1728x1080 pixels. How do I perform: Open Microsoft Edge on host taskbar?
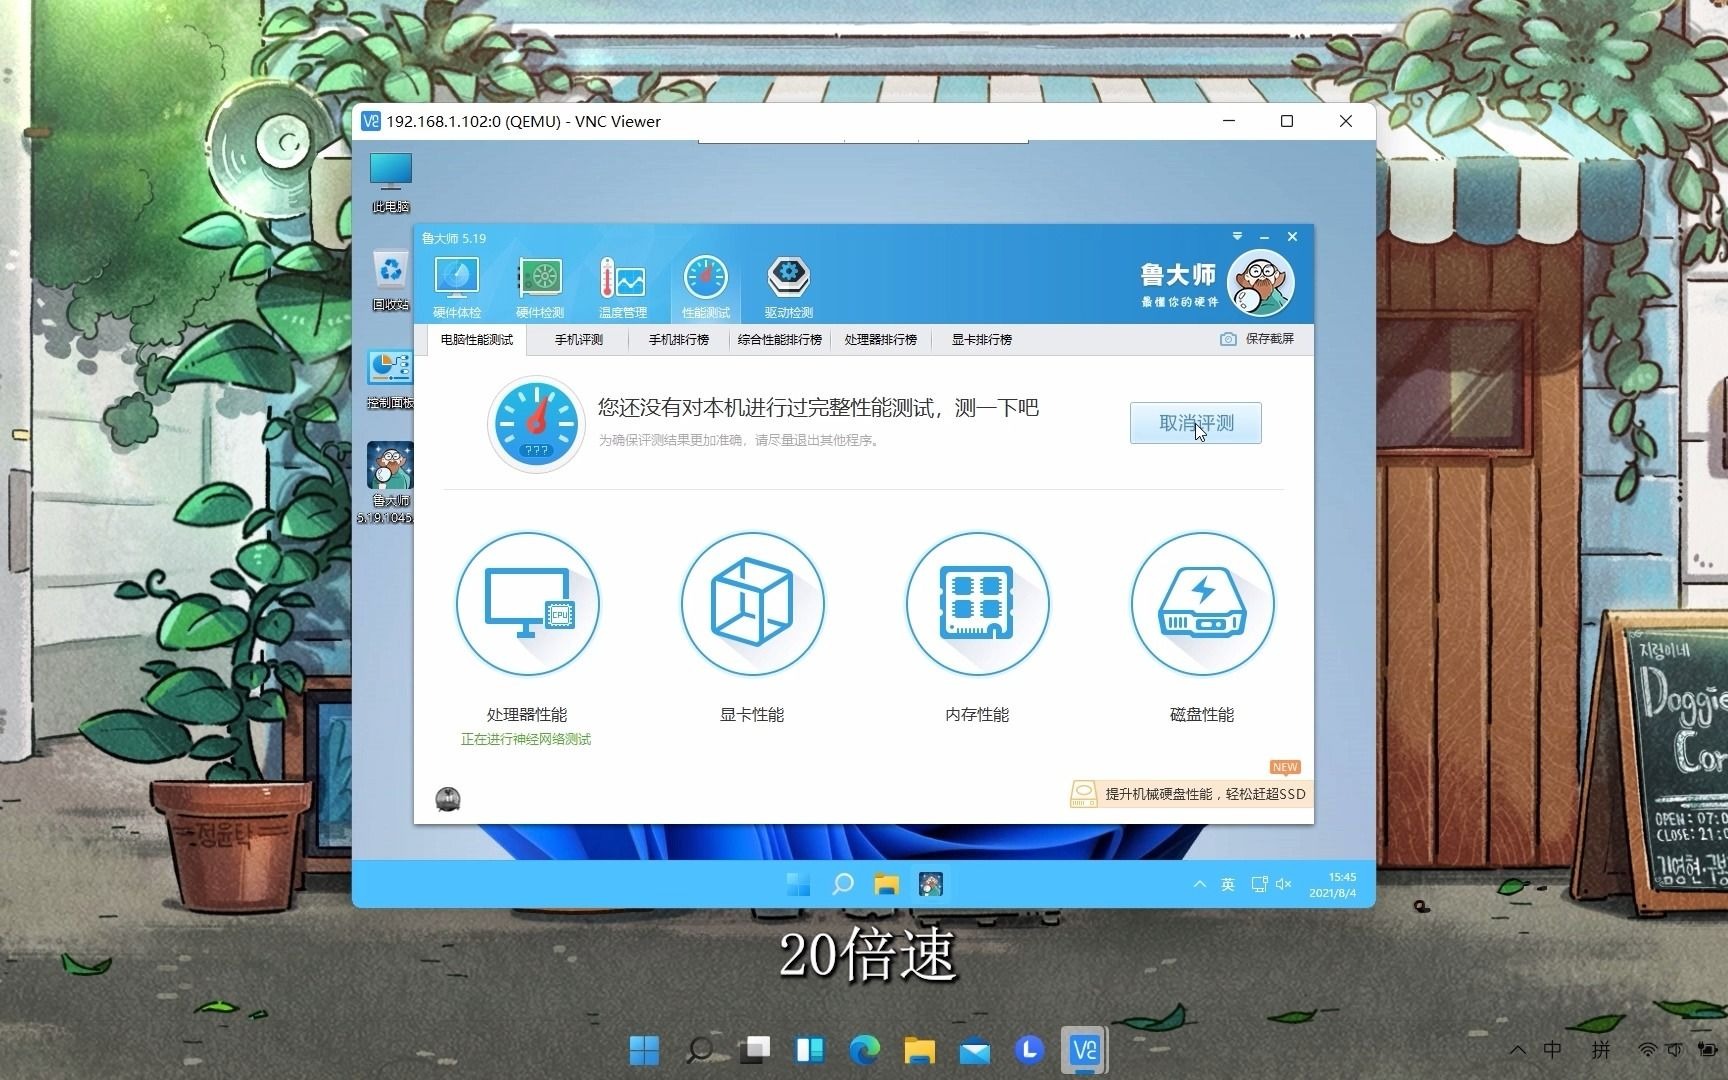(x=865, y=1050)
